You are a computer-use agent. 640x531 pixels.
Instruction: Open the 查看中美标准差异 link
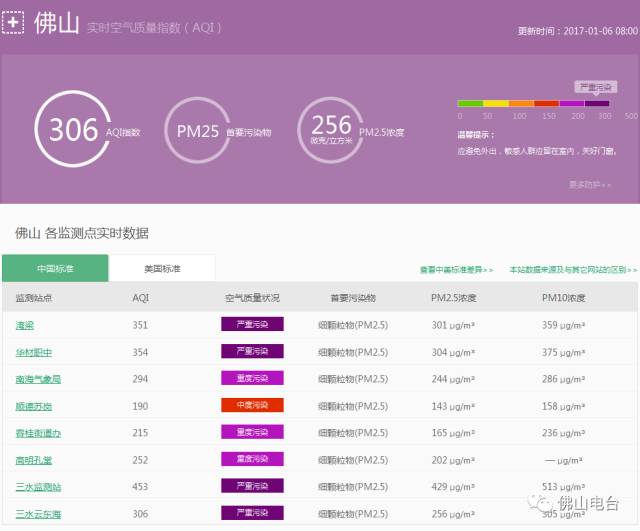[x=457, y=270]
